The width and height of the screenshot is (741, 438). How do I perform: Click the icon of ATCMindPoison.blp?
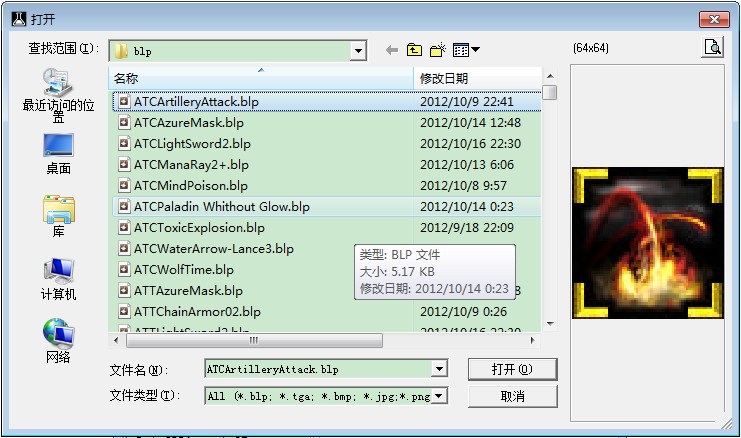(124, 185)
